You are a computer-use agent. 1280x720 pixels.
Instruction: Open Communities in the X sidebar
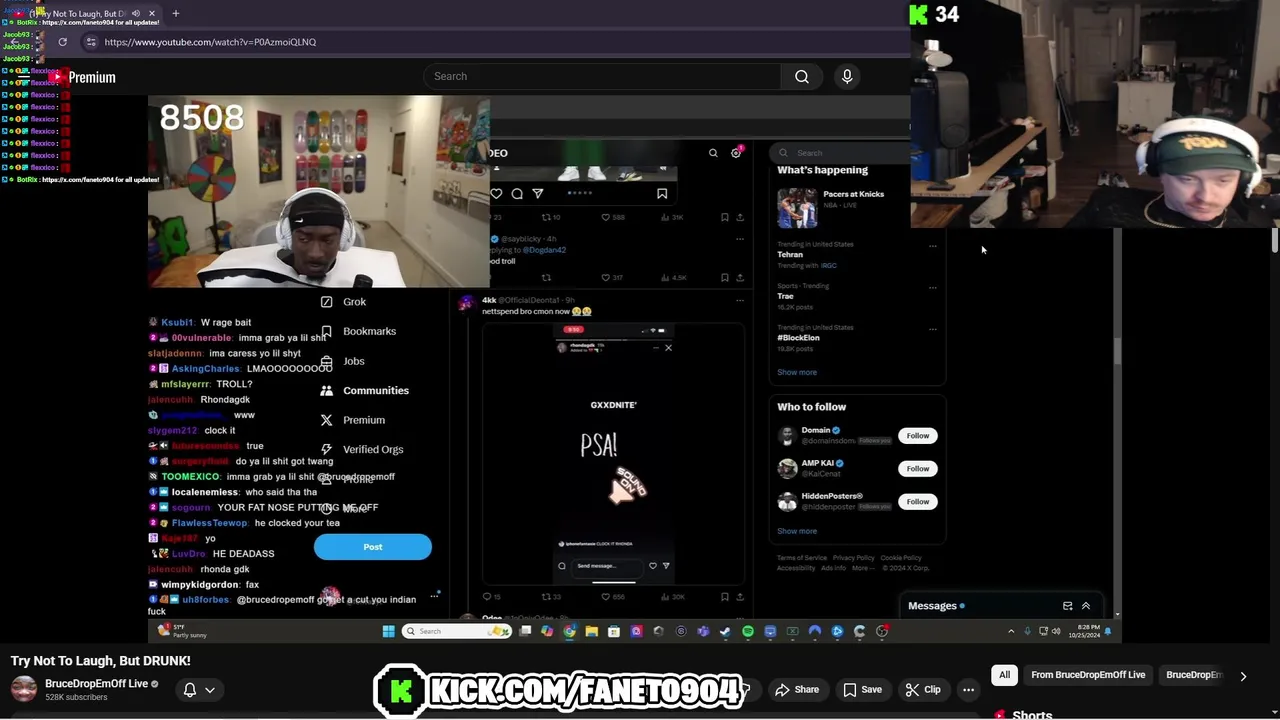click(x=364, y=391)
